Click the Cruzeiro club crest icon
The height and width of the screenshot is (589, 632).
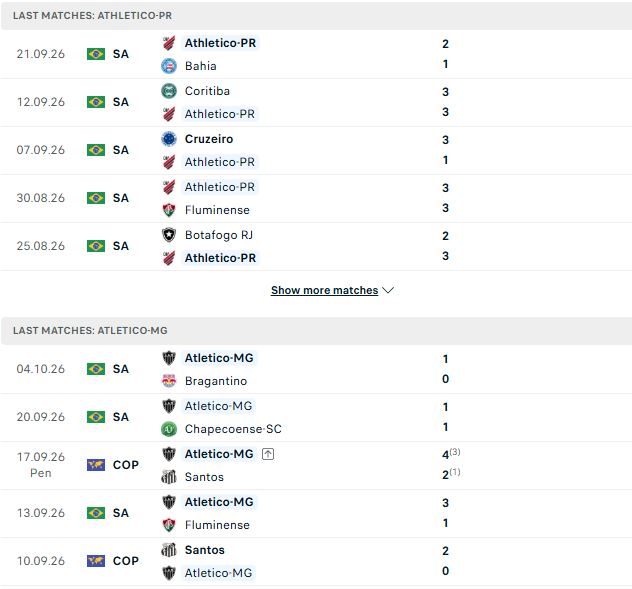tap(169, 139)
